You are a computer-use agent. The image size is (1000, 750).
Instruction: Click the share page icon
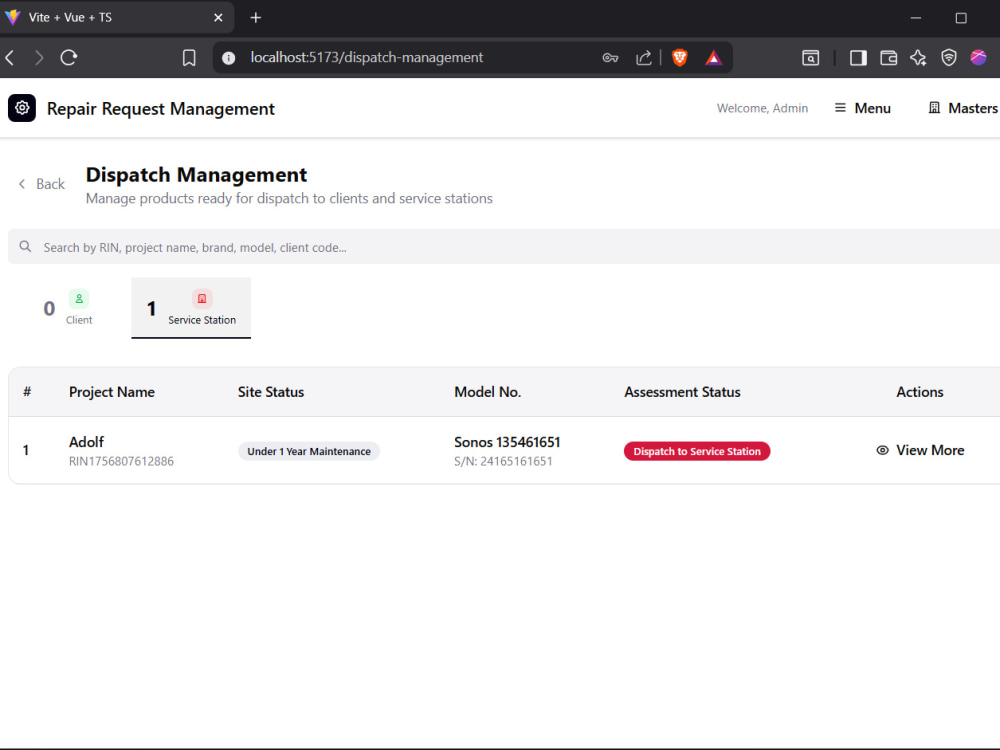click(x=643, y=58)
